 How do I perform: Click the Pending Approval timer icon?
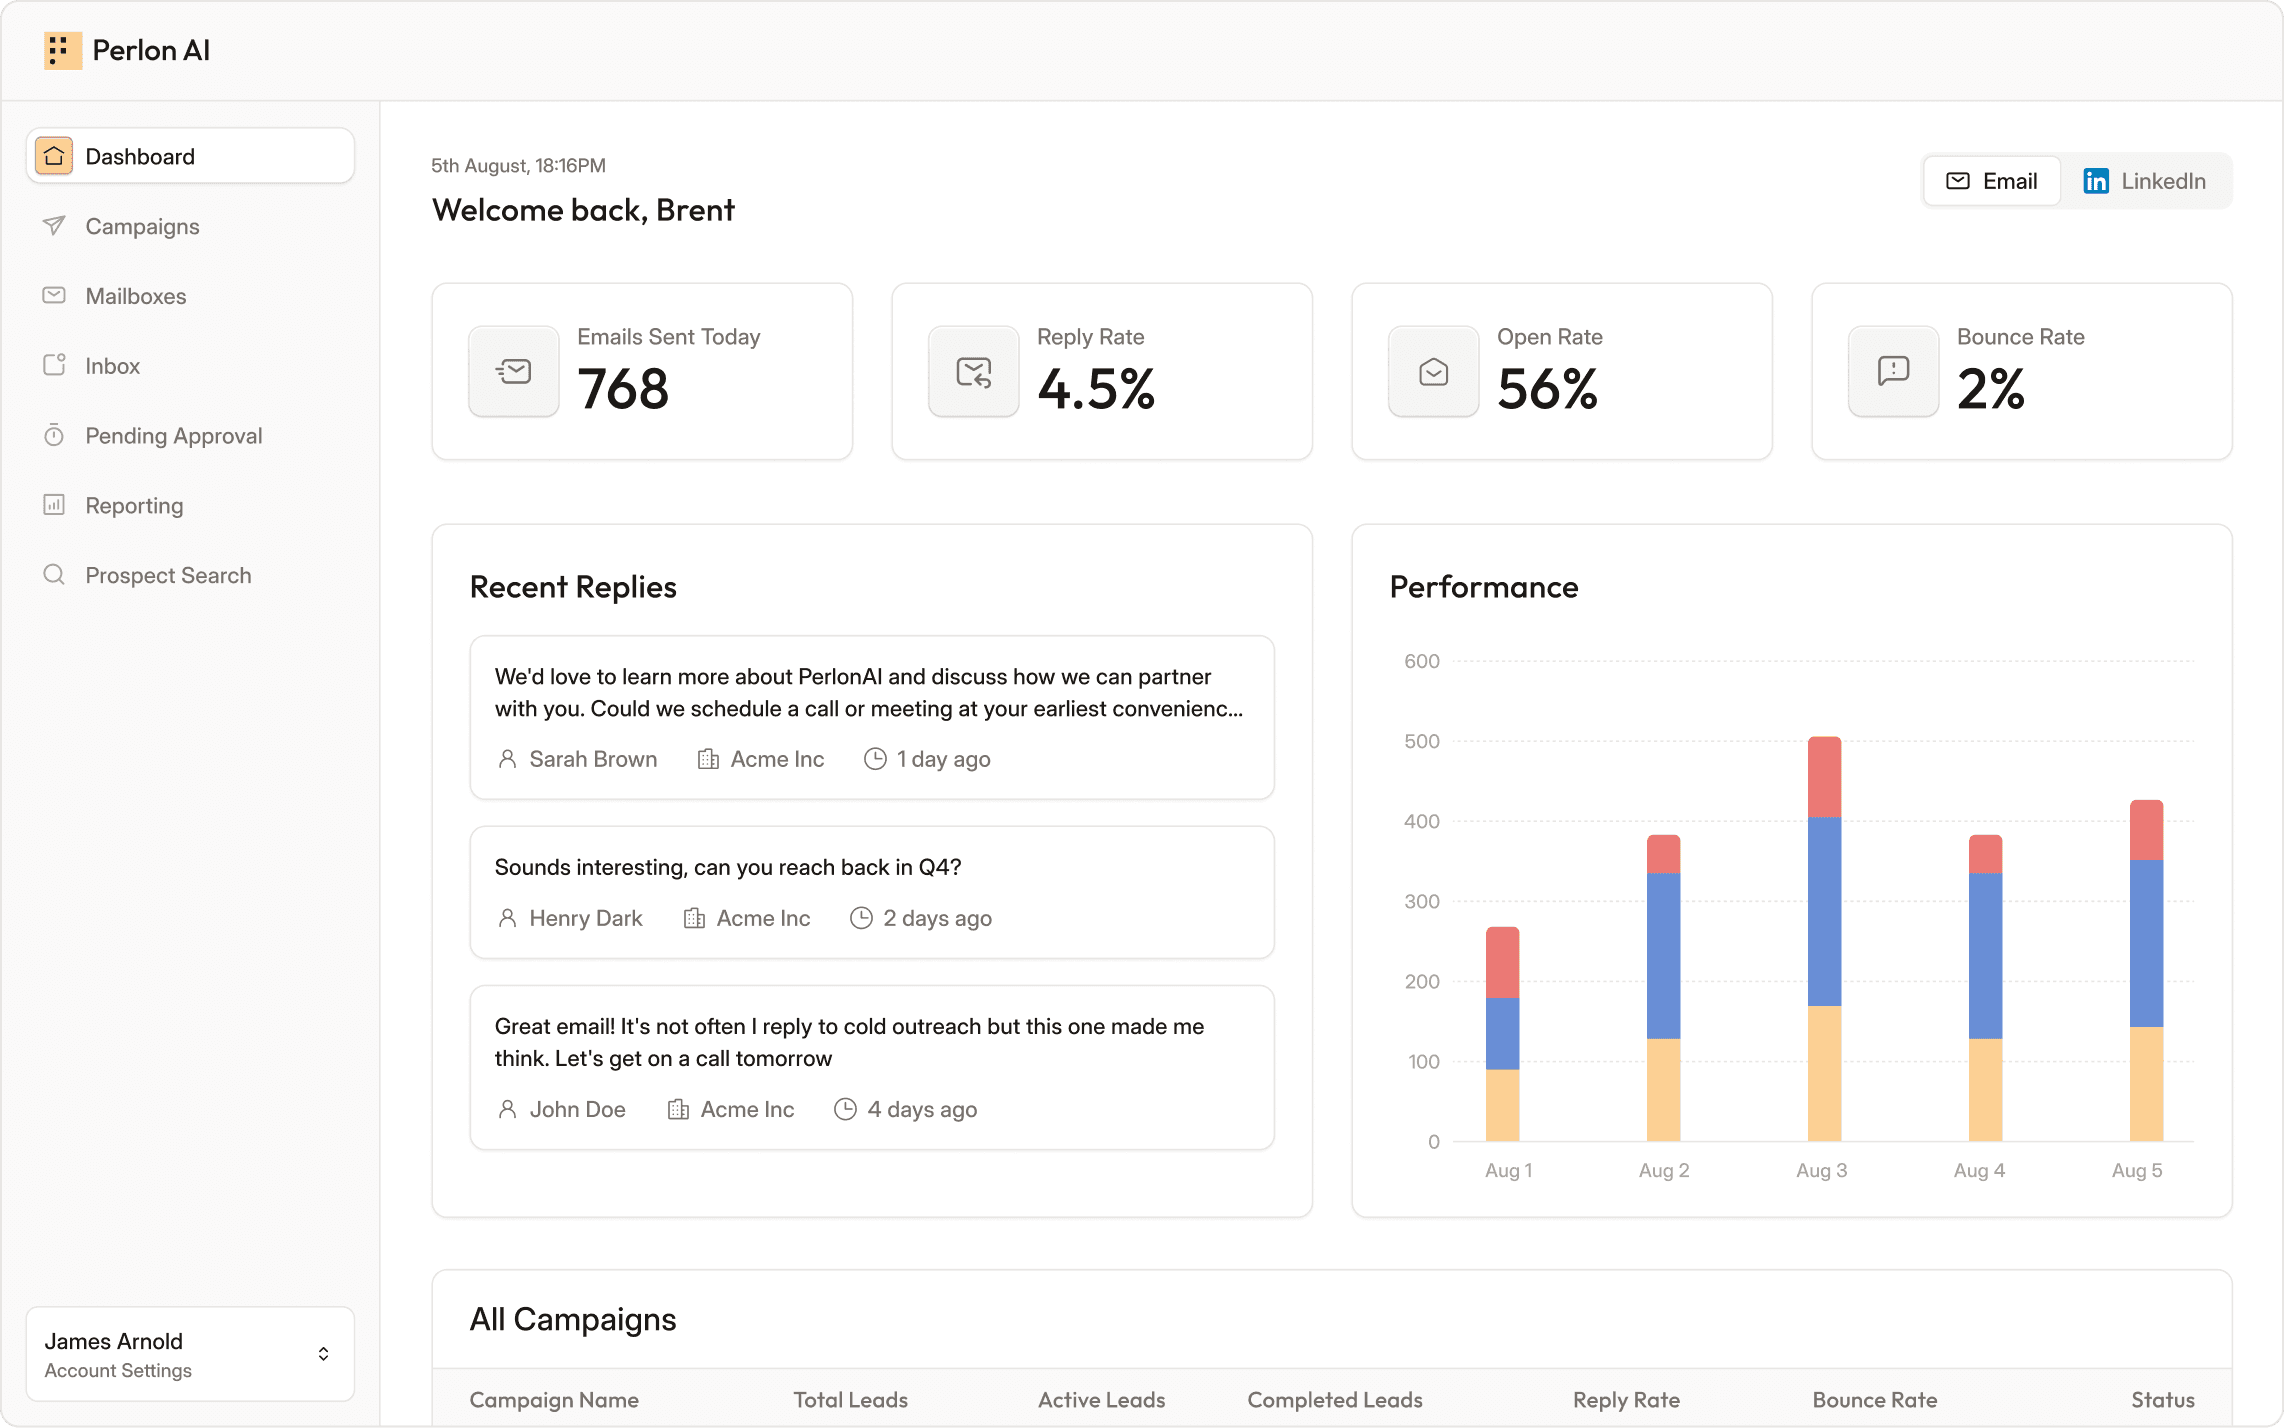coord(54,436)
